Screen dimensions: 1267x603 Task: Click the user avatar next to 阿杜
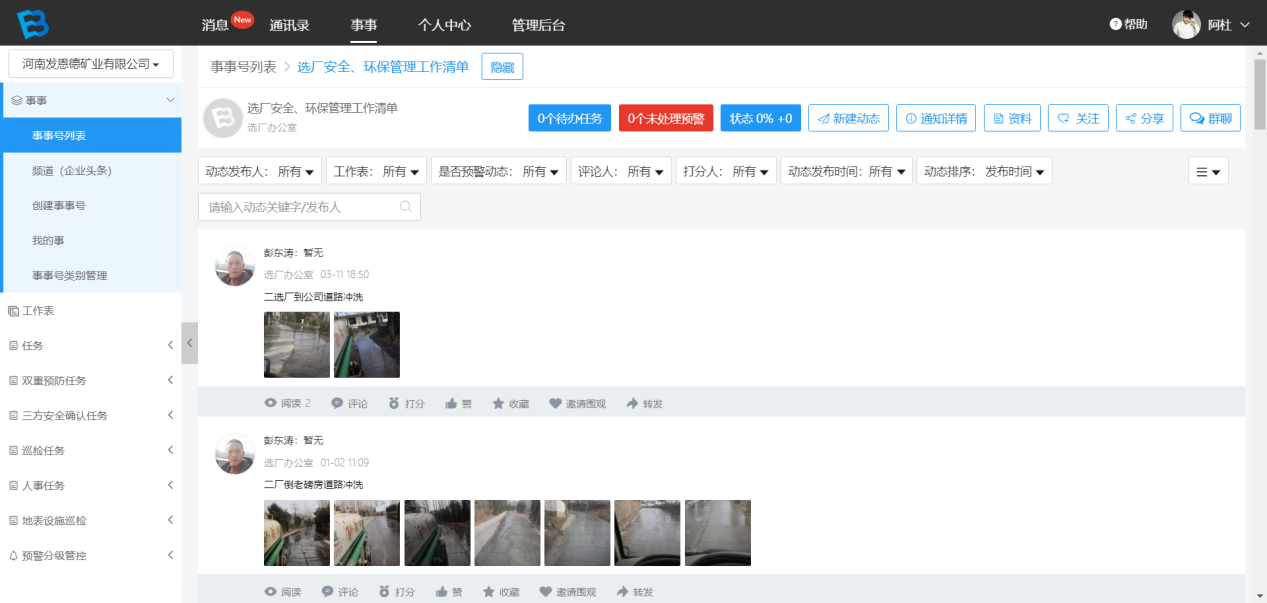click(x=1186, y=25)
